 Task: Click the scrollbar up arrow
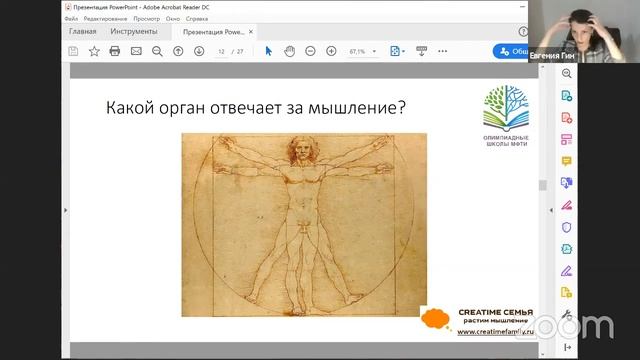tap(542, 67)
